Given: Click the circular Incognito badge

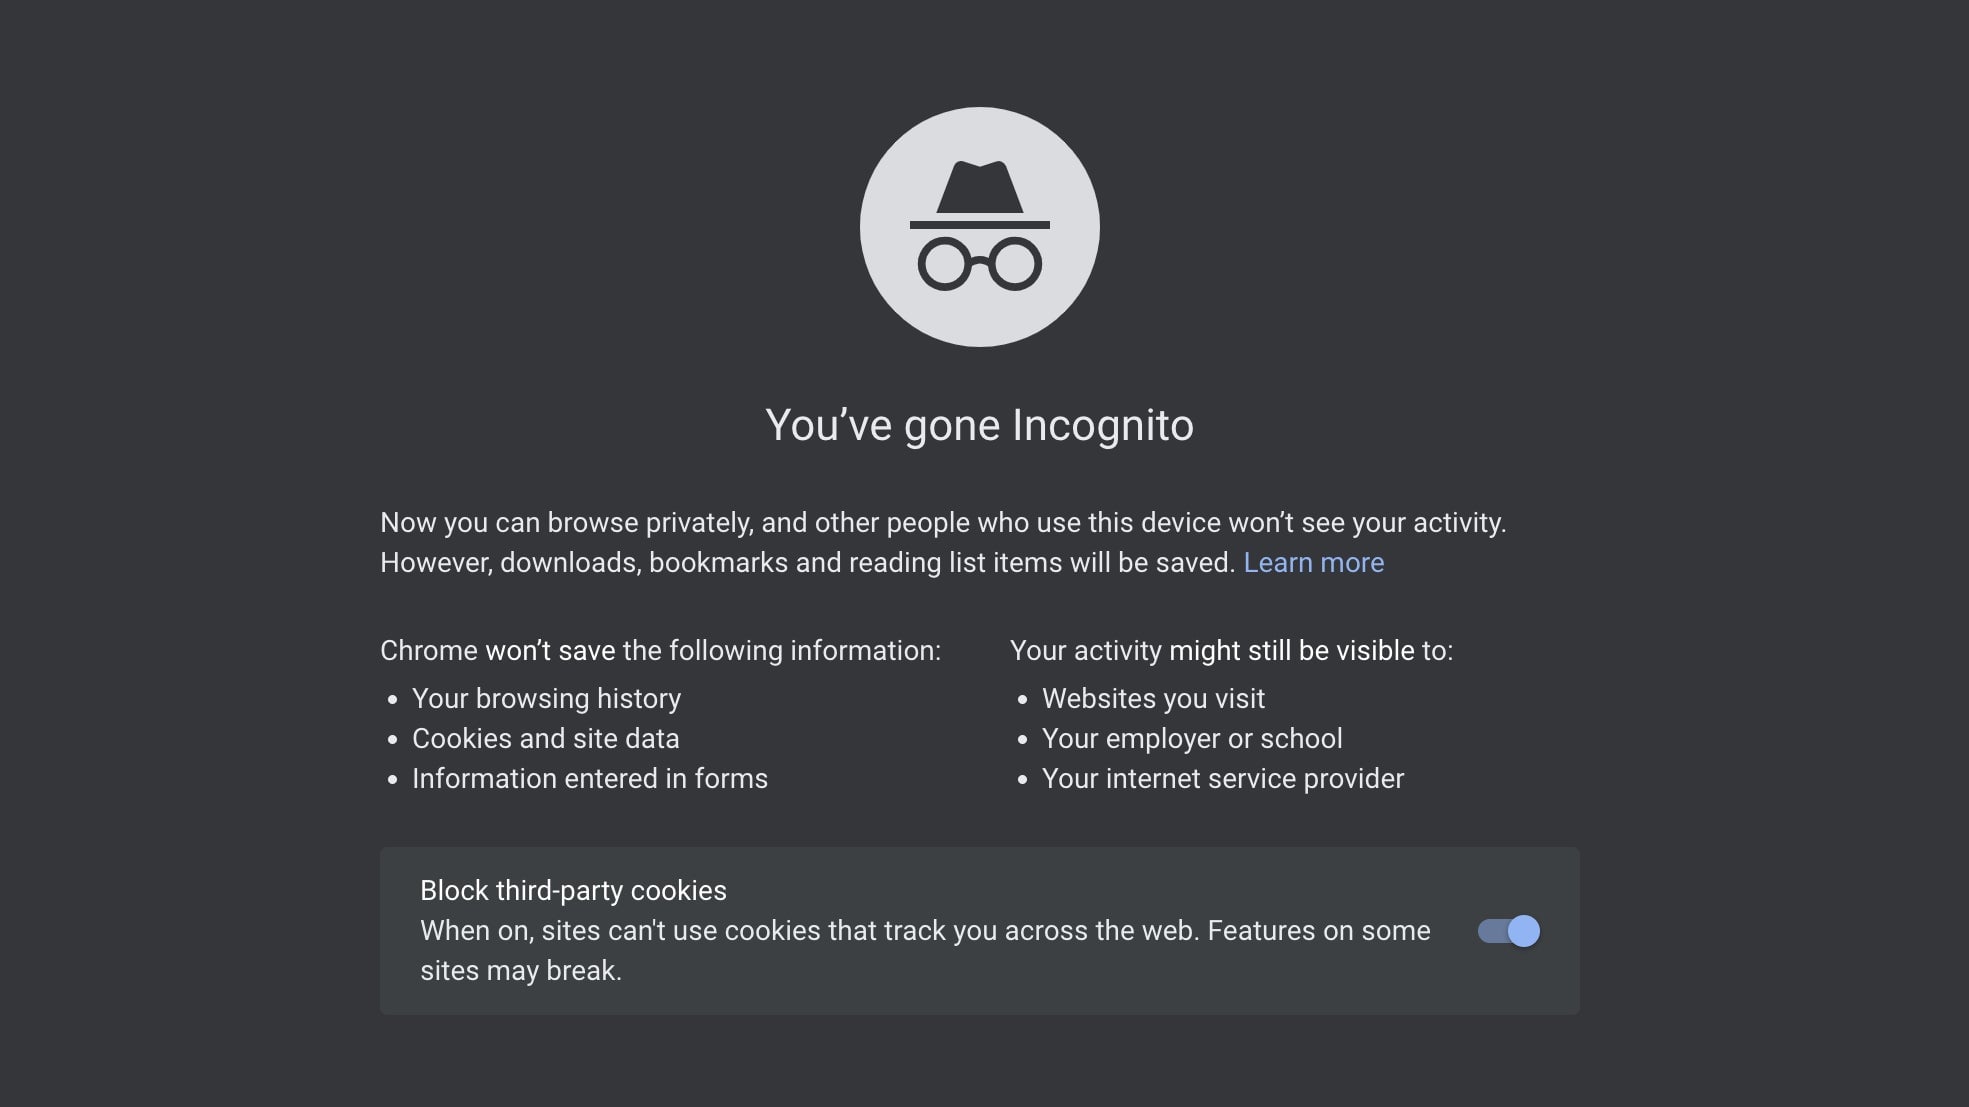Looking at the screenshot, I should pyautogui.click(x=979, y=227).
